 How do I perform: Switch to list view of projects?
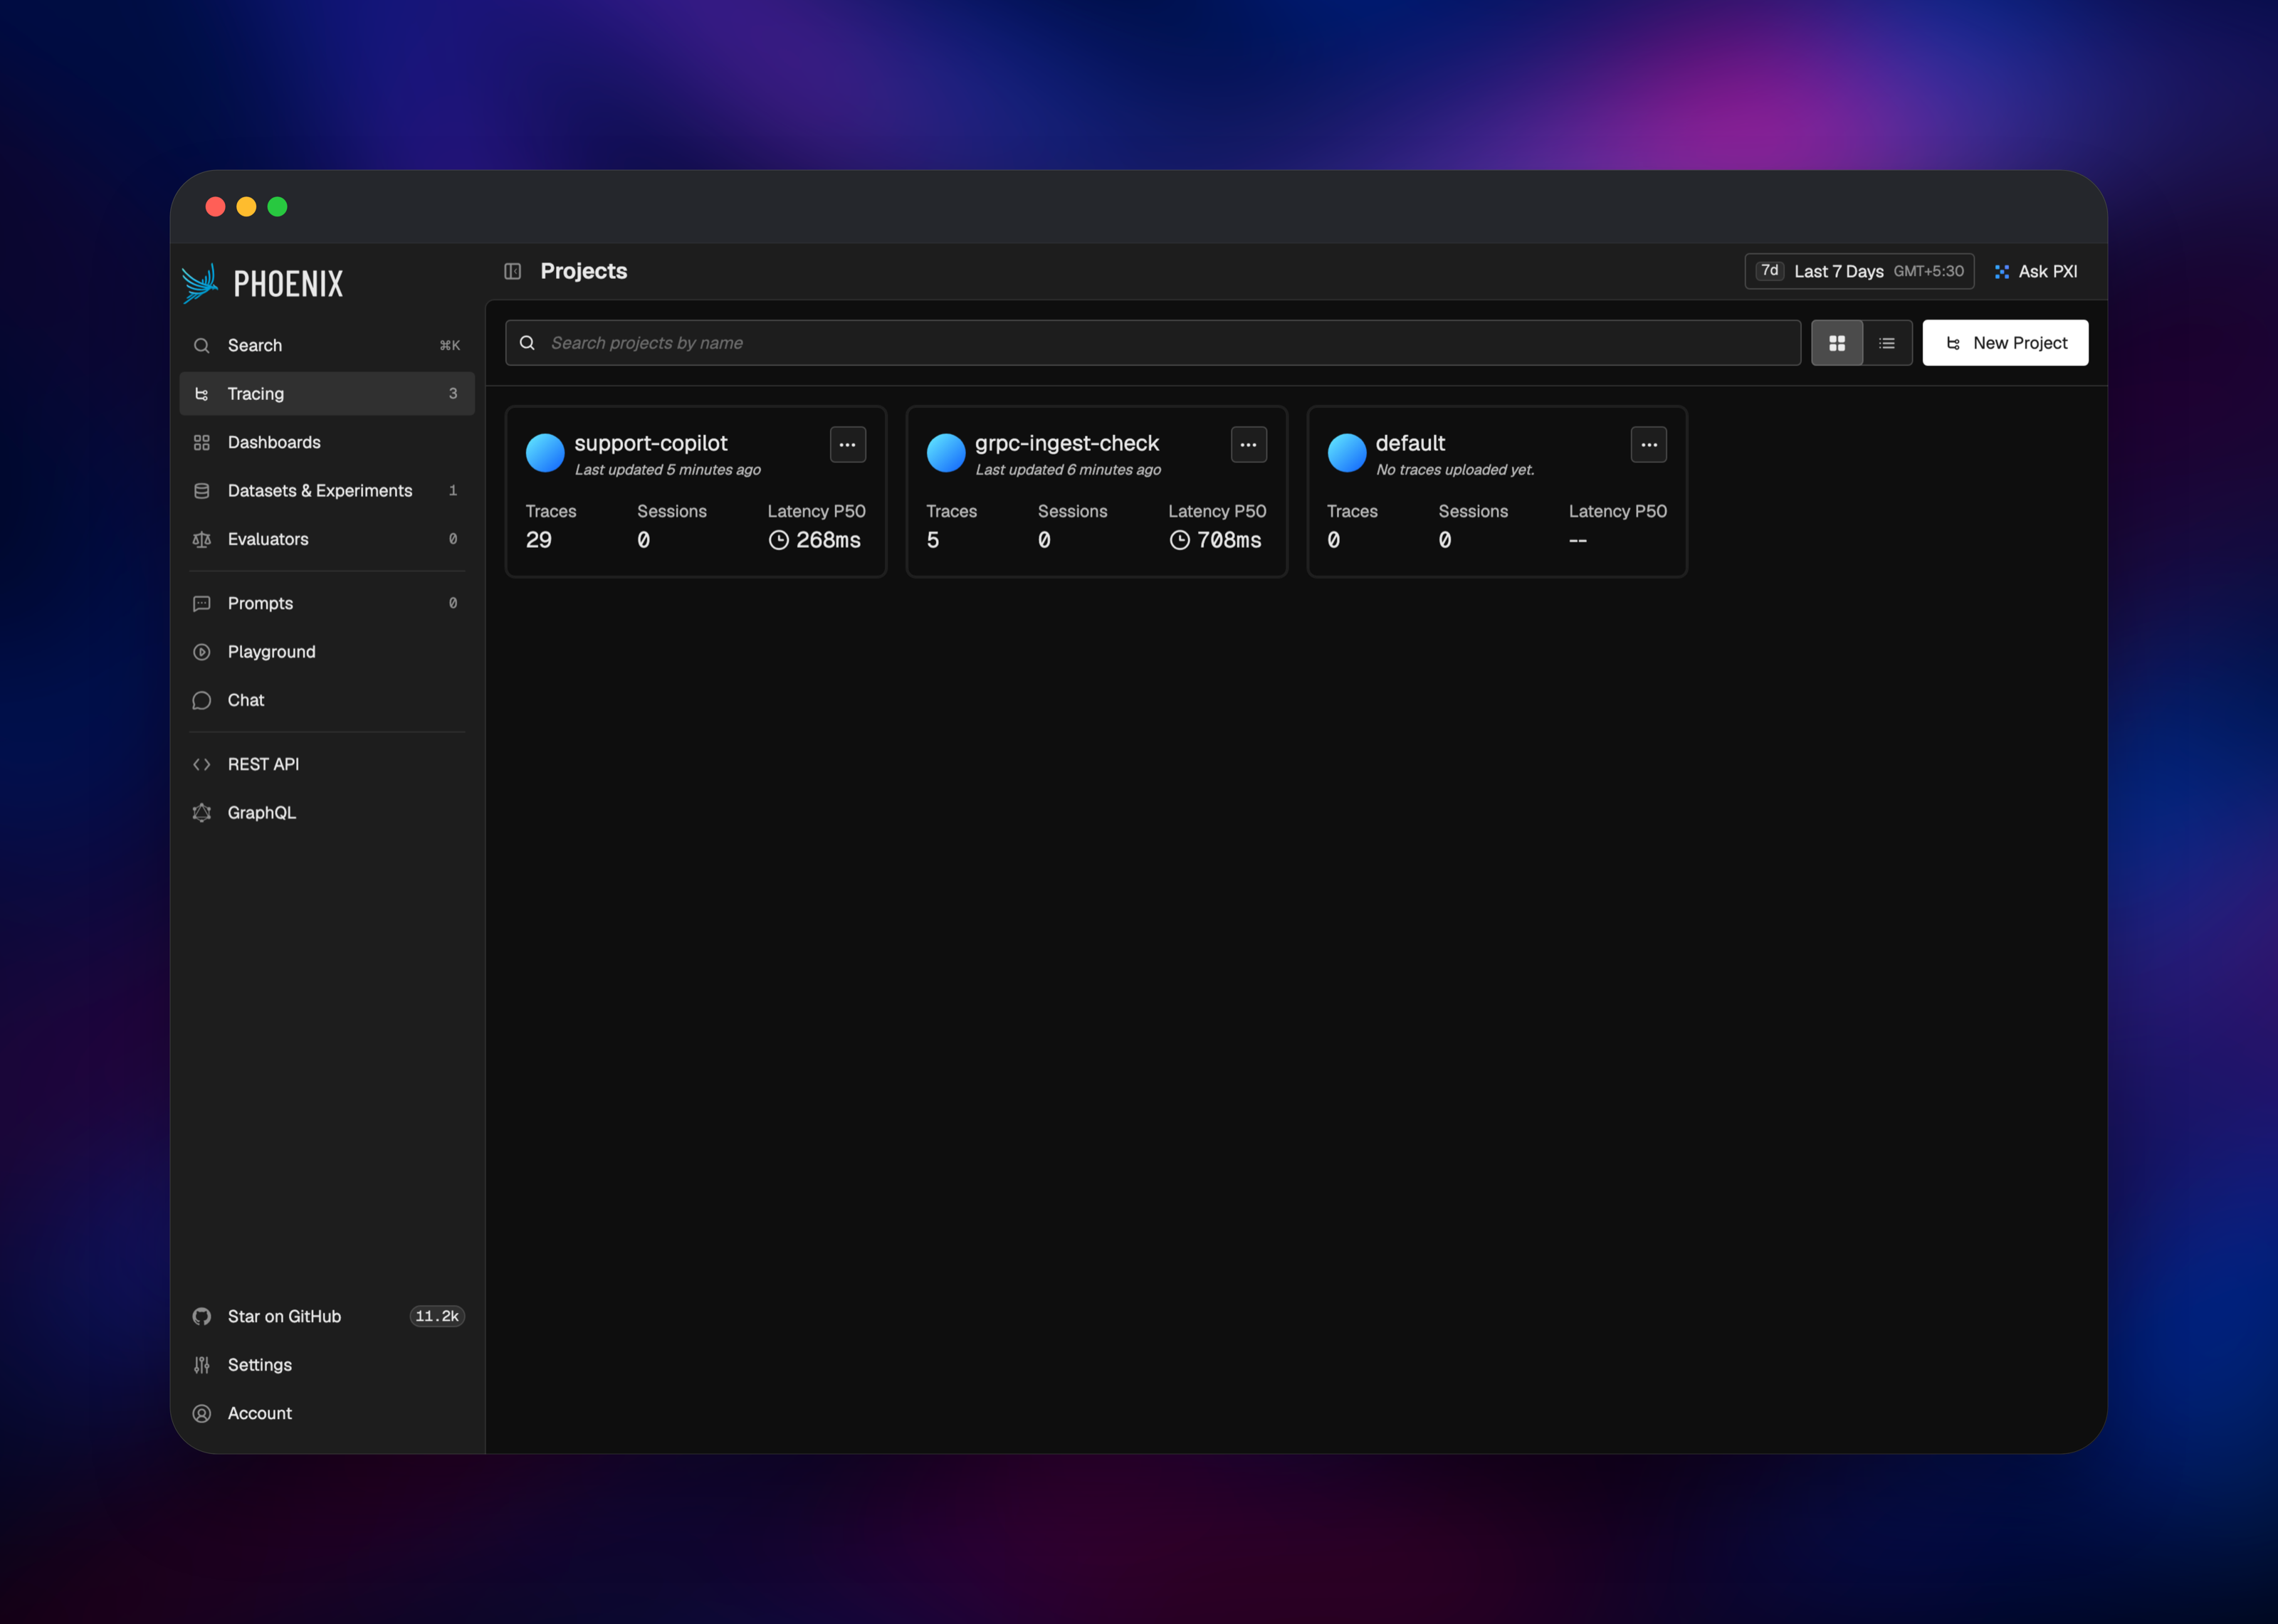tap(1887, 343)
